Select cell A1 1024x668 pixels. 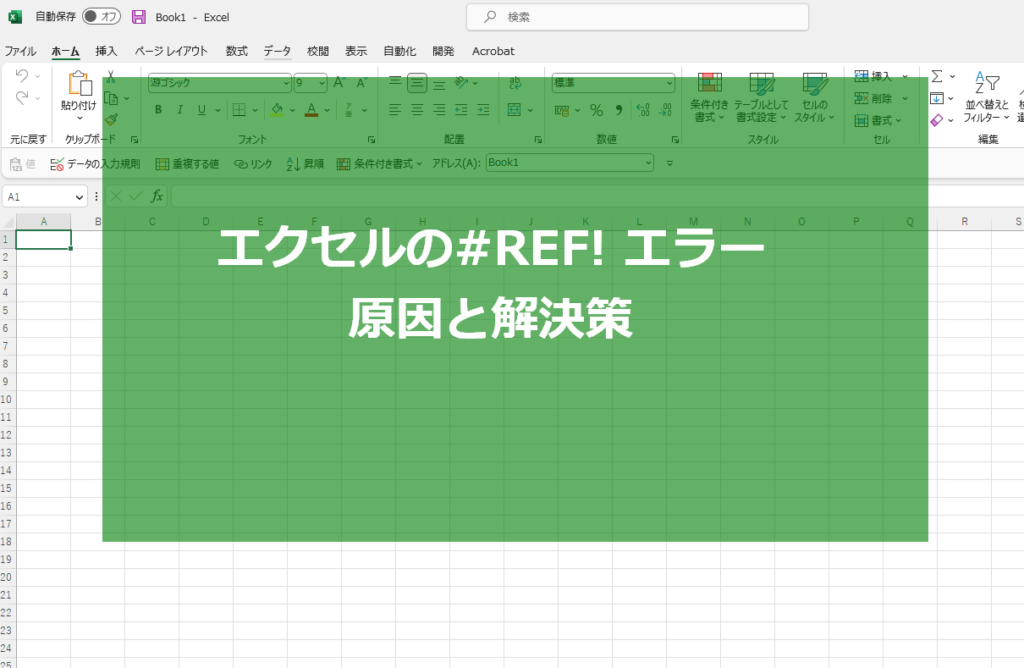(x=44, y=240)
